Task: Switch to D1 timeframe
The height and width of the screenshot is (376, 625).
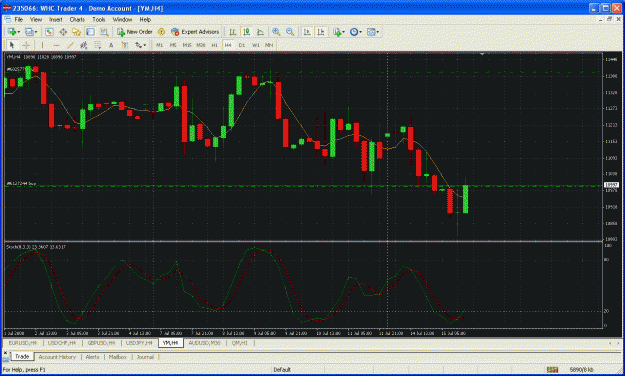Action: (242, 45)
